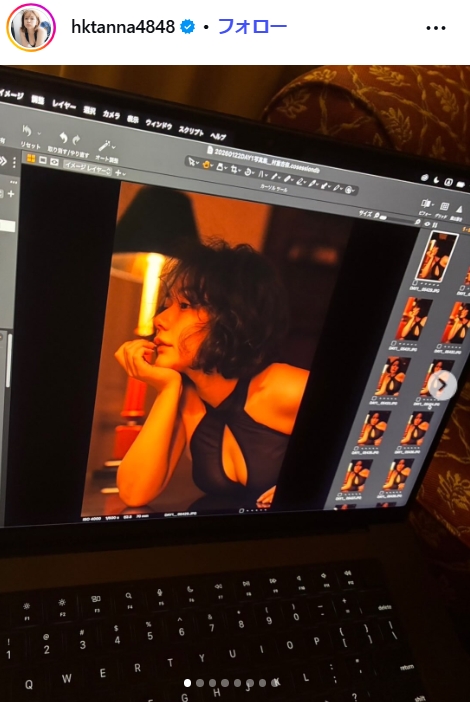
Task: Expand the オート調整 wand dropdown arrow
Action: 114,147
